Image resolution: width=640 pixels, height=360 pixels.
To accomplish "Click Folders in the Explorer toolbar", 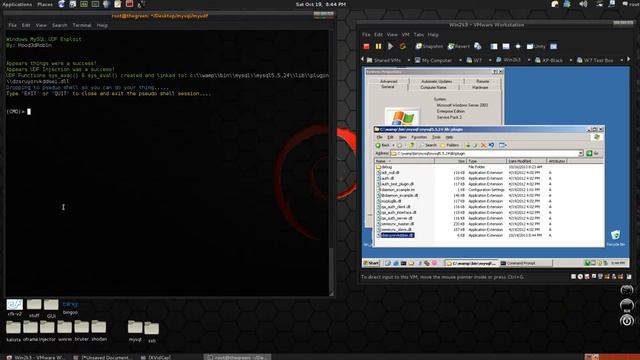I will tap(449, 145).
